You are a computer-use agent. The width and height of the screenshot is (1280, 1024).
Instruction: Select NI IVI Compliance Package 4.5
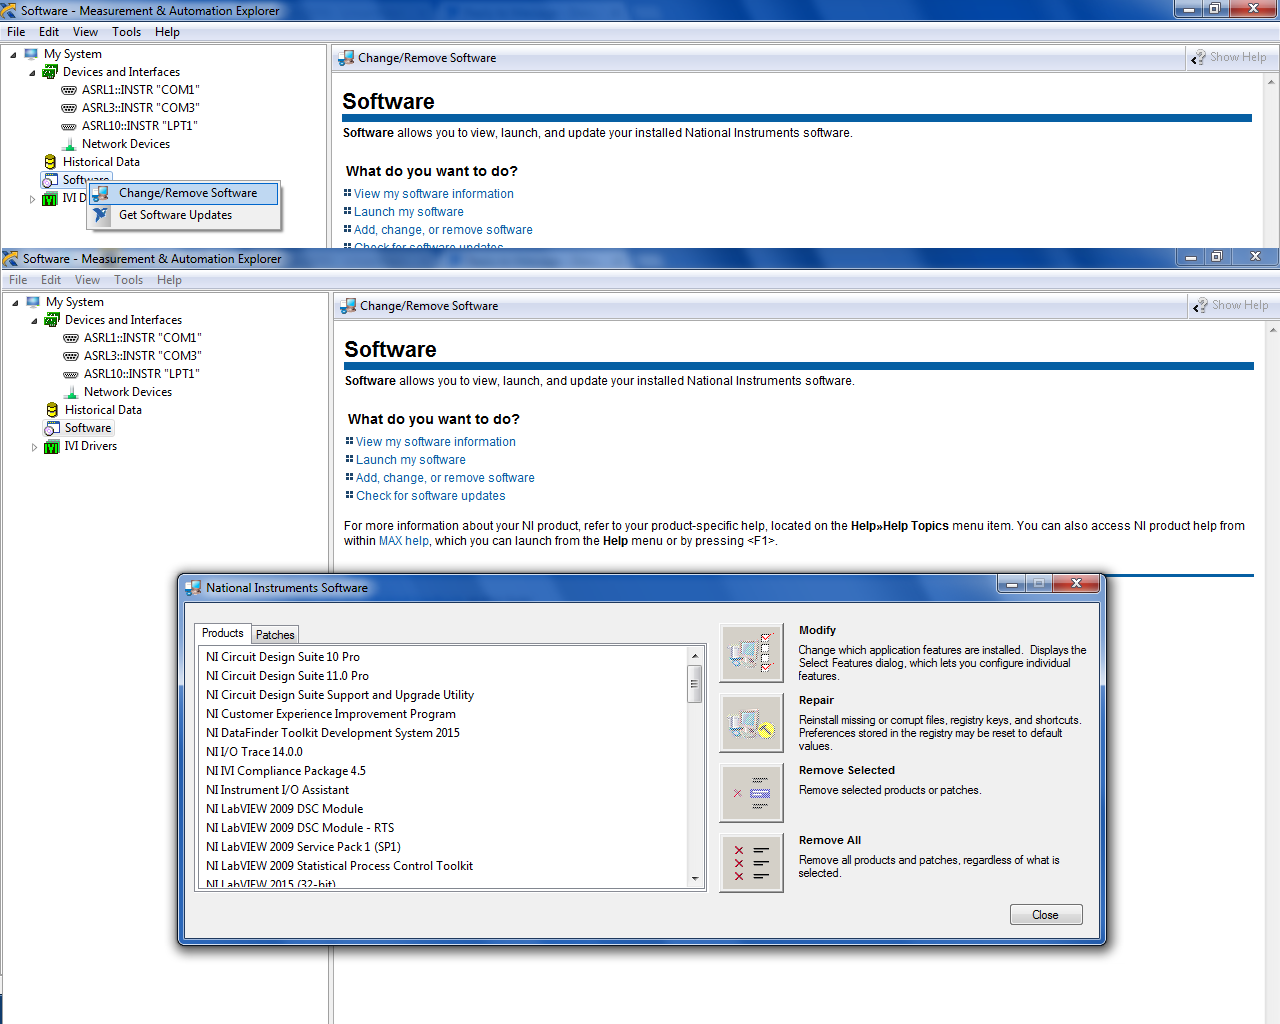click(x=286, y=771)
